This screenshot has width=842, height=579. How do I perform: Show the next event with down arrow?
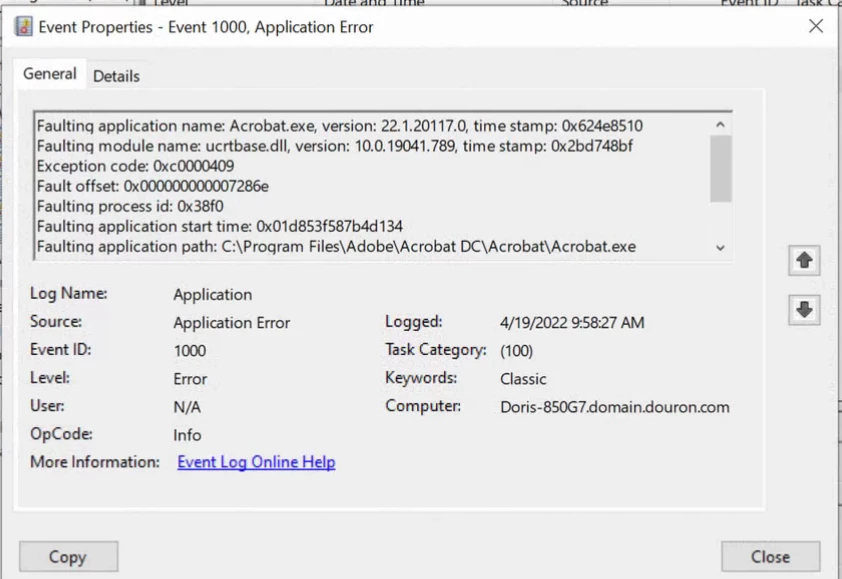(804, 310)
